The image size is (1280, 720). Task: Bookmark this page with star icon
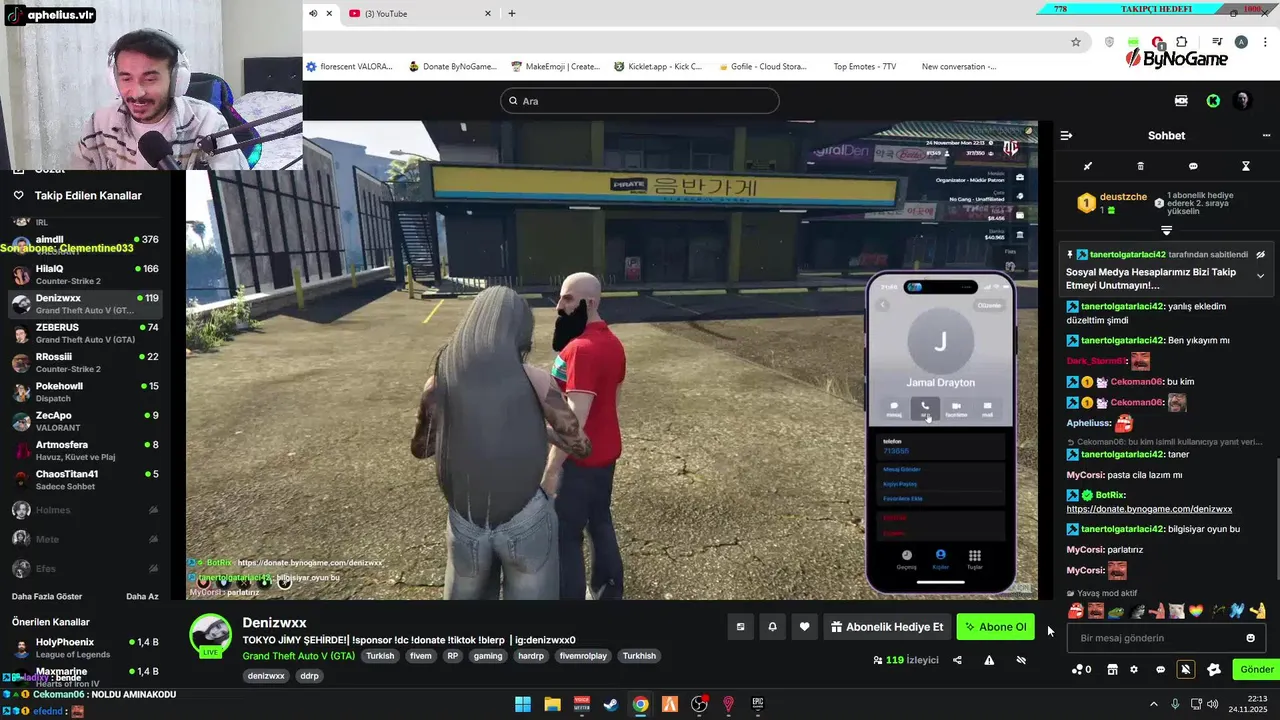point(1076,42)
